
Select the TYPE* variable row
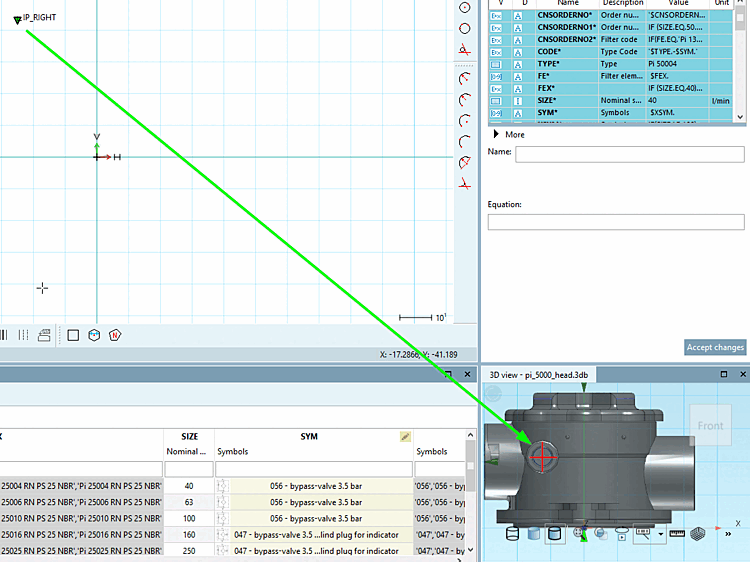[610, 64]
